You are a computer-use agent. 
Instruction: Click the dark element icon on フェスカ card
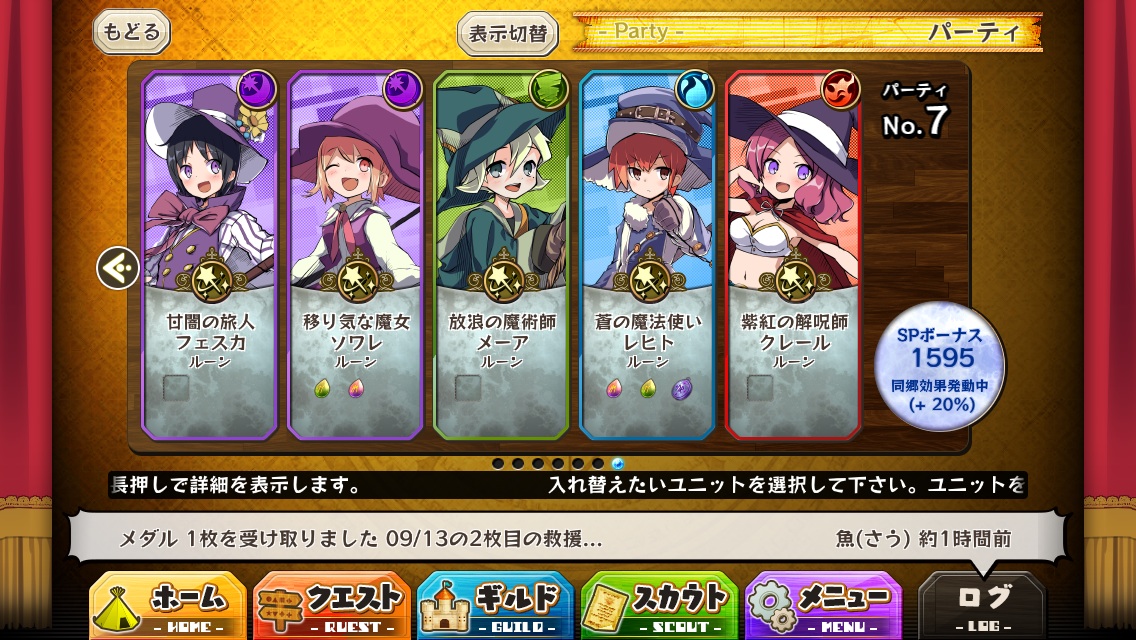coord(257,90)
